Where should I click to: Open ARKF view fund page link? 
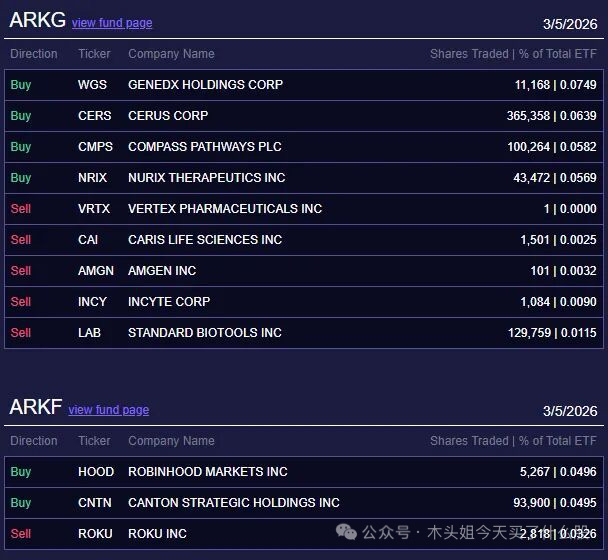point(109,410)
